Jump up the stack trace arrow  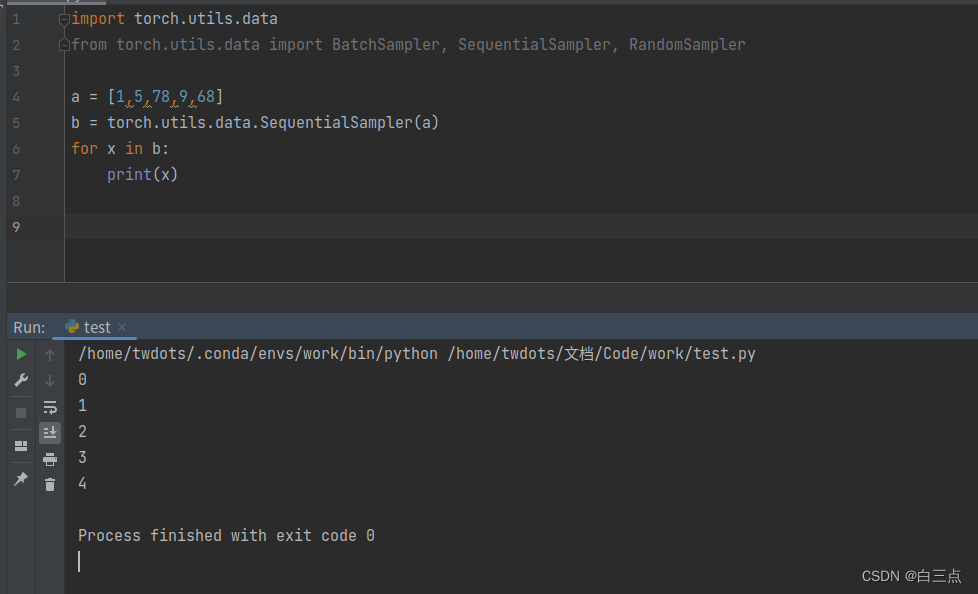pyautogui.click(x=50, y=354)
